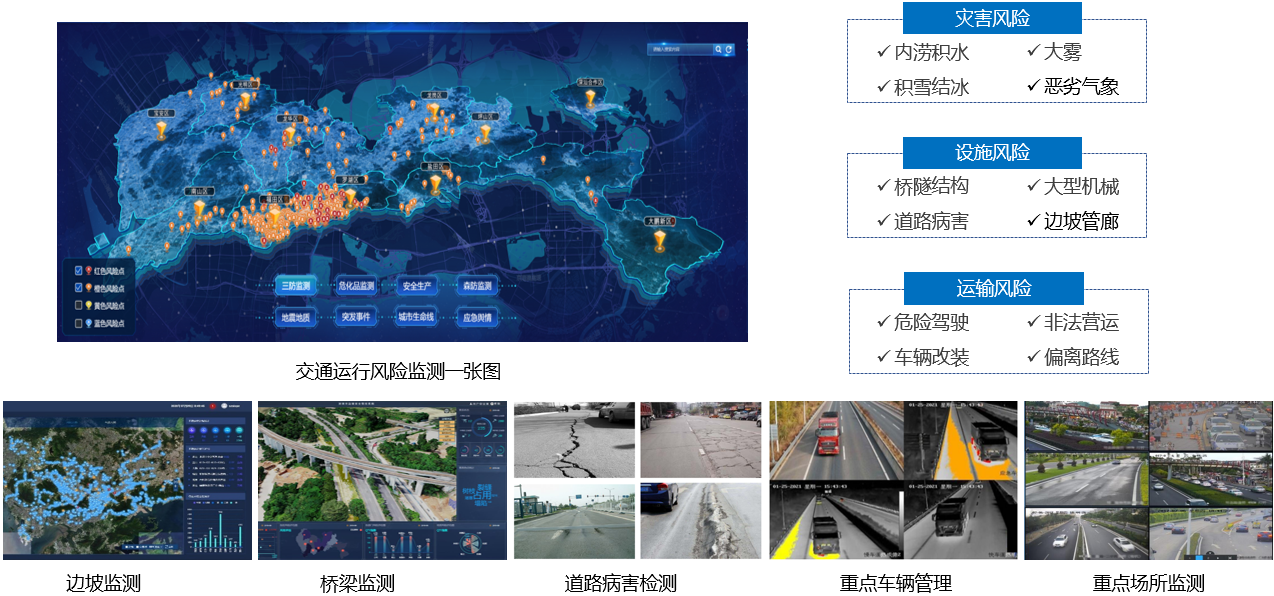Image resolution: width=1274 pixels, height=596 pixels.
Task: Click the 坪山区 district marker pin
Action: [x=485, y=132]
